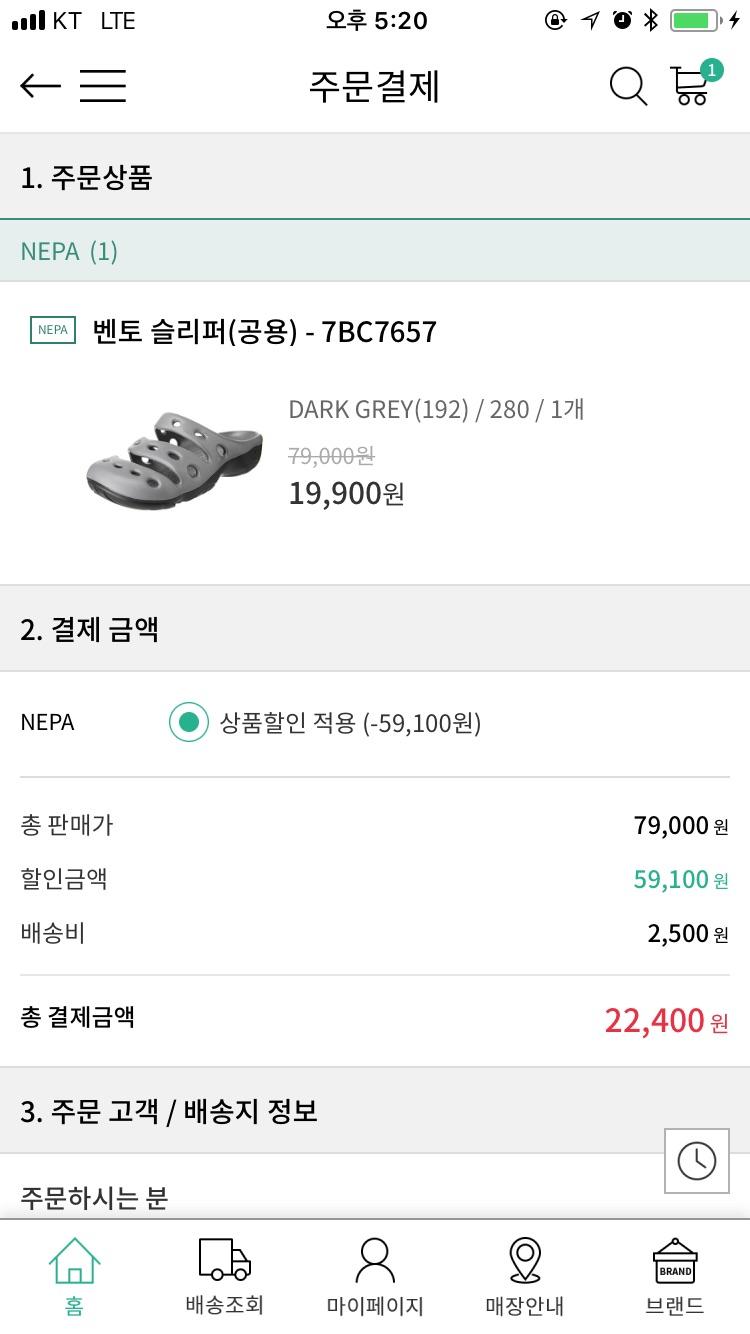Select the product discount radio button
750x1334 pixels.
pos(188,722)
